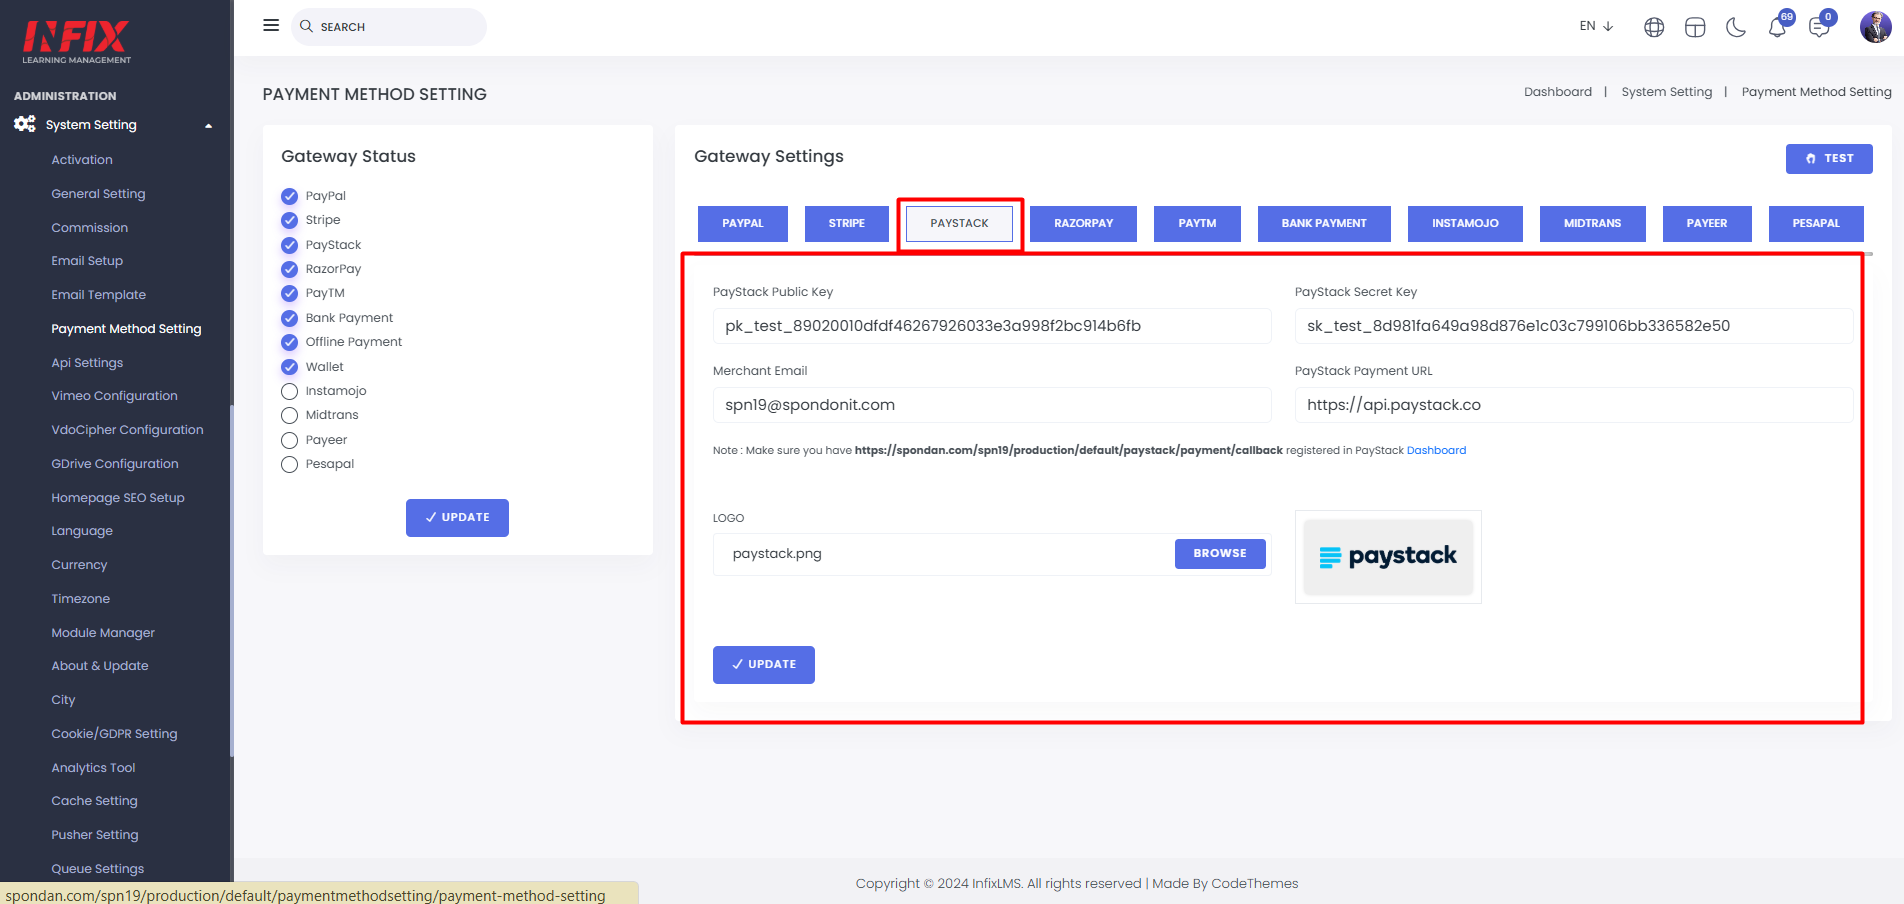Open Email Setup in sidebar
Screen dimensions: 1904x904
[x=87, y=261]
